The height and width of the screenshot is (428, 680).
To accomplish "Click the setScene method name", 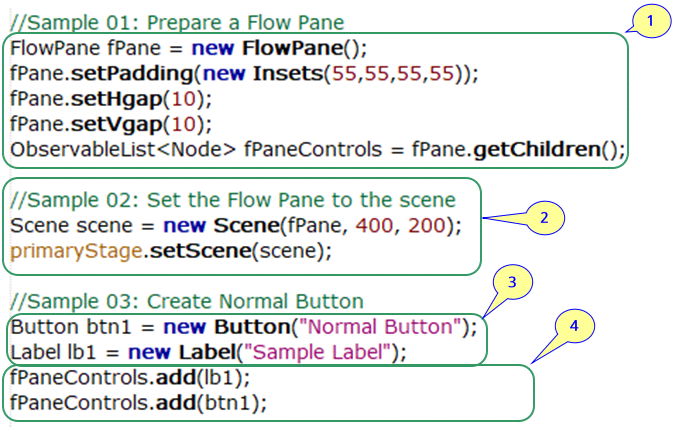I will click(x=190, y=250).
